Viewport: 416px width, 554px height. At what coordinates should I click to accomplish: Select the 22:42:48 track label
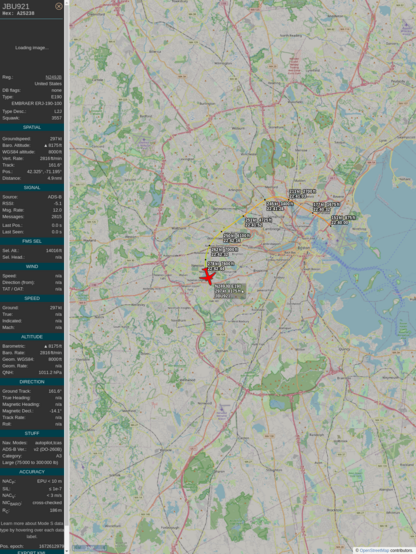[x=221, y=266]
